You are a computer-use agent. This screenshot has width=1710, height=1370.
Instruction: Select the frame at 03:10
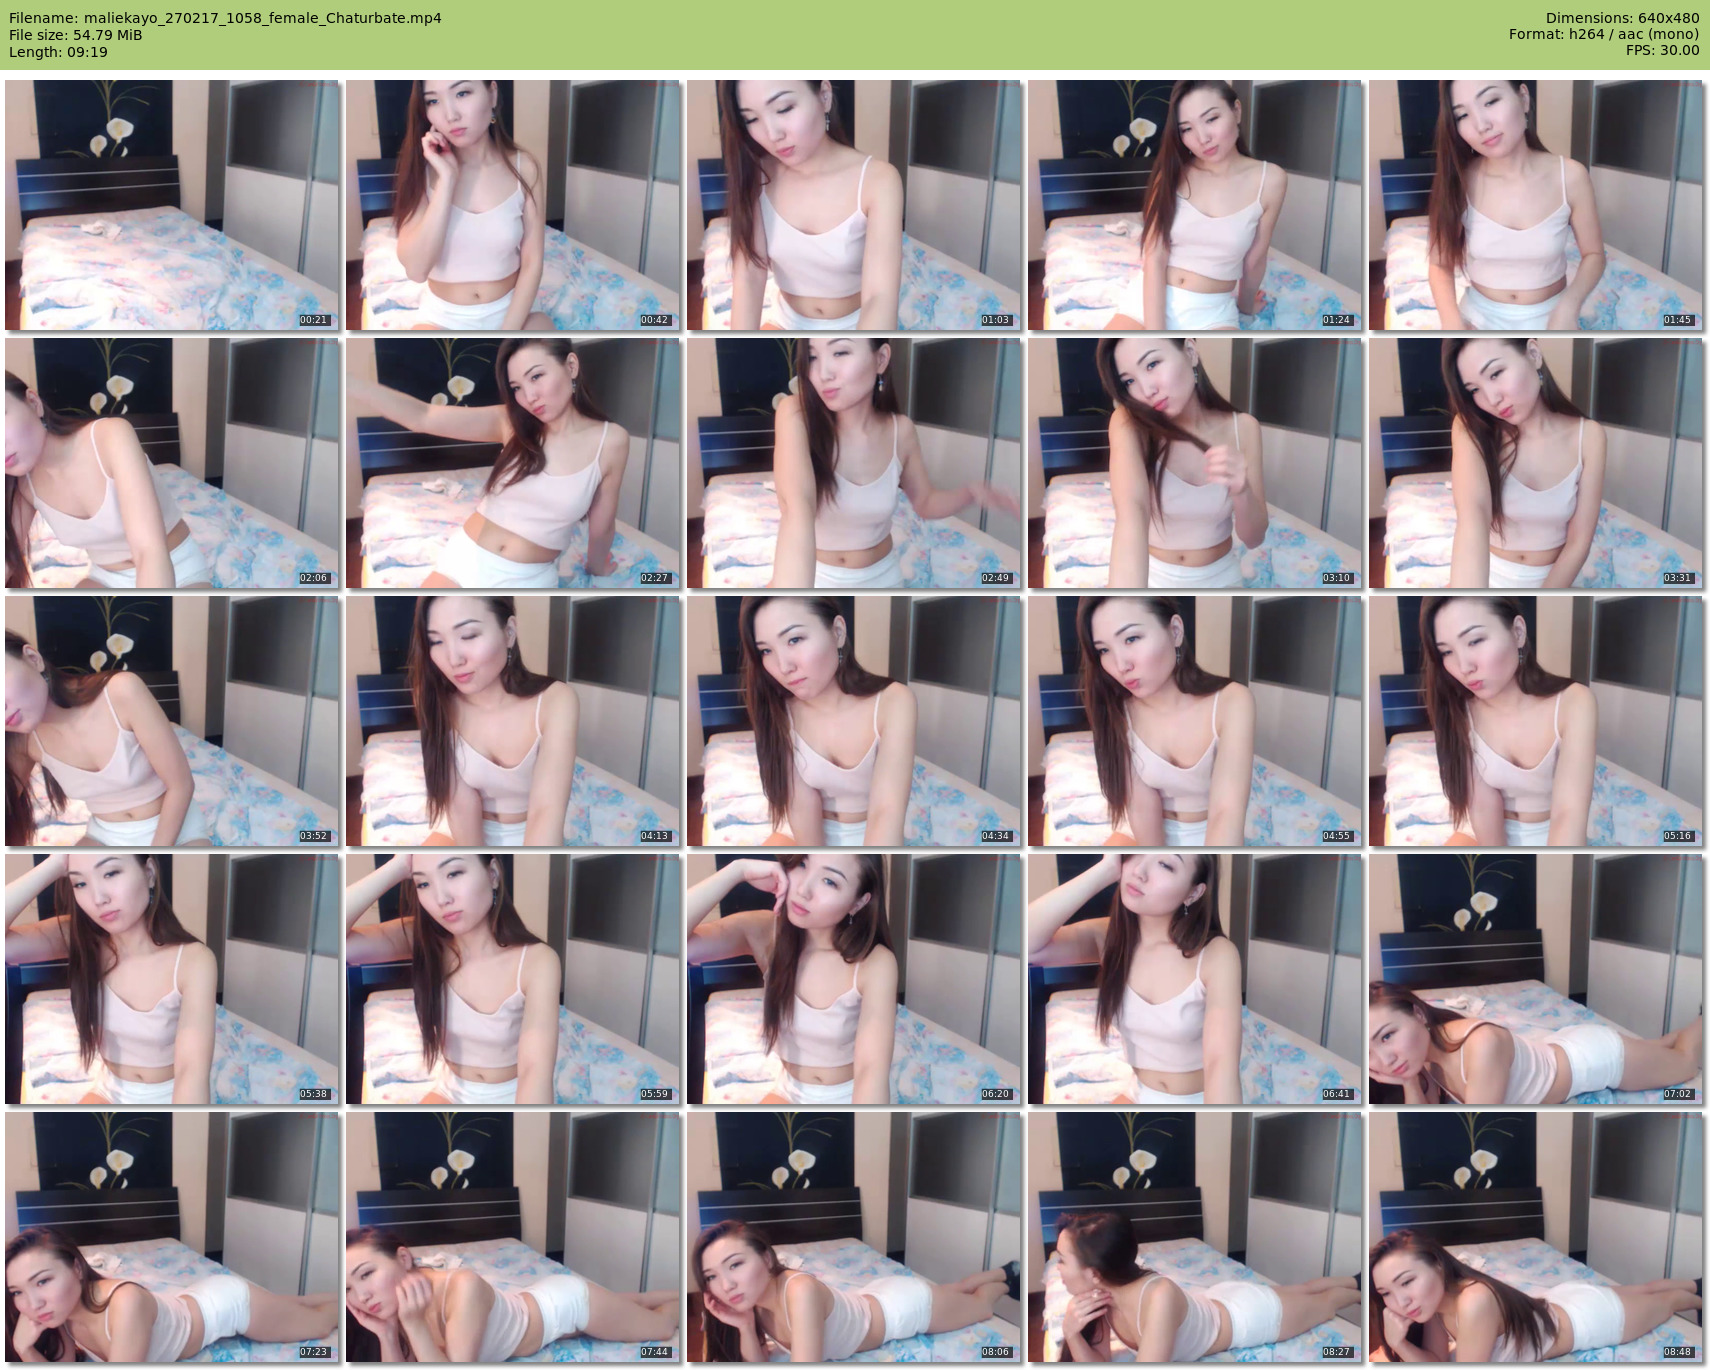(x=1195, y=463)
